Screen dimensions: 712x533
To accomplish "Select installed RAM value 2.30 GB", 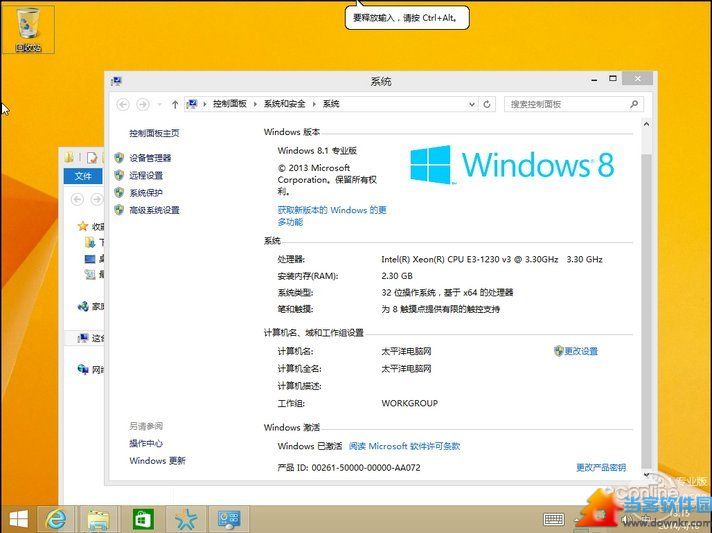I will [397, 276].
